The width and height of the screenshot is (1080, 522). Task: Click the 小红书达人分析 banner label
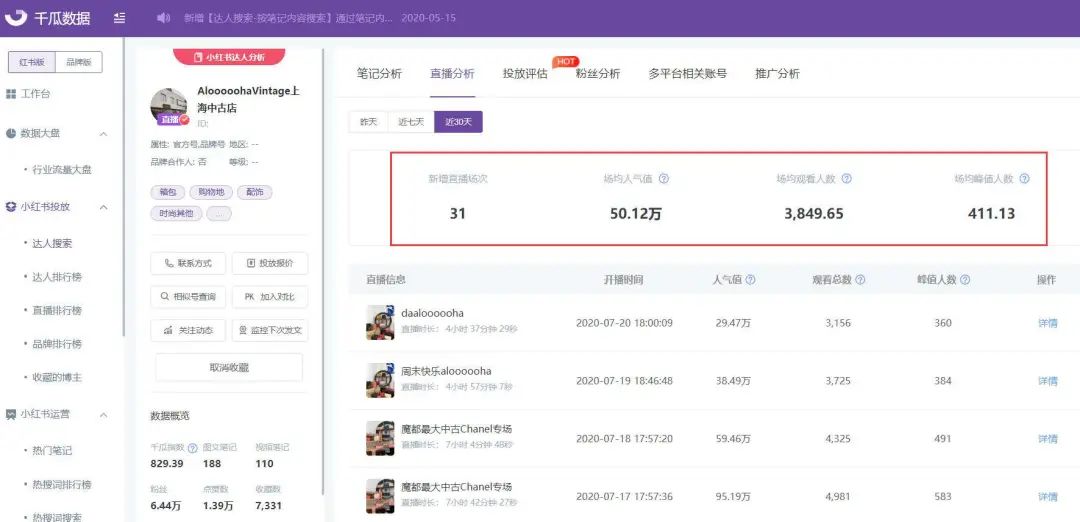tap(229, 57)
